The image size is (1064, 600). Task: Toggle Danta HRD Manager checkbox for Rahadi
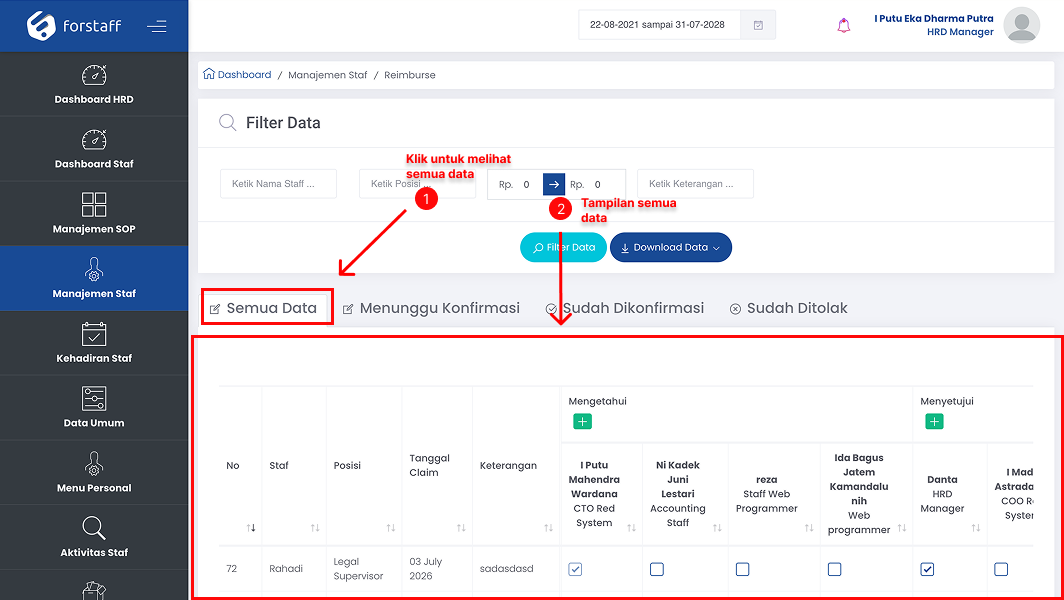(927, 569)
